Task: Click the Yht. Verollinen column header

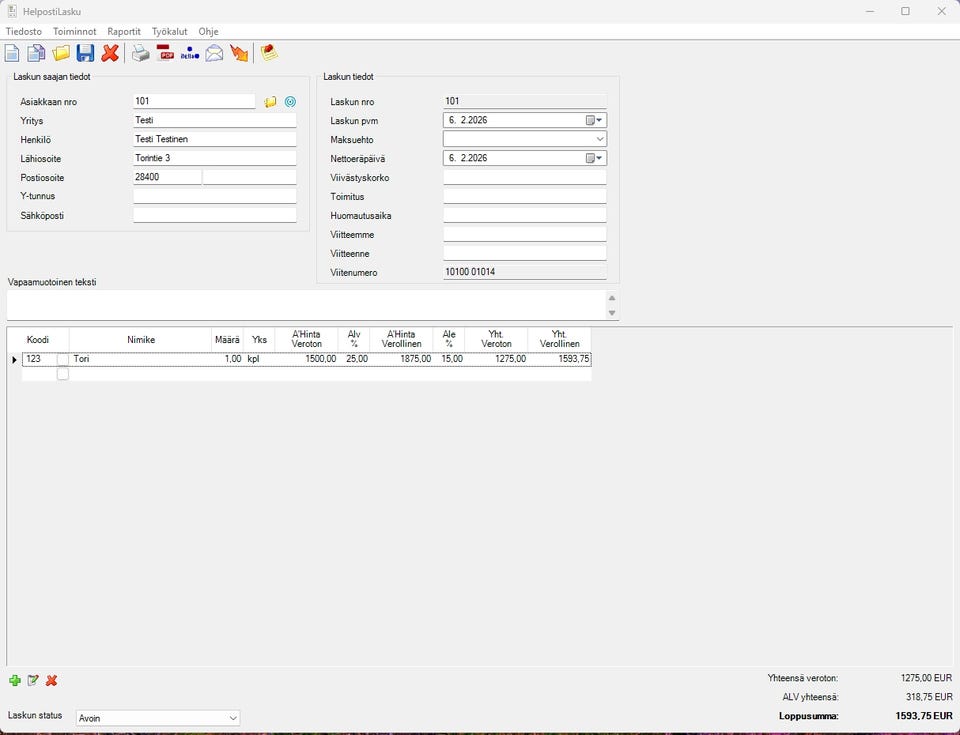Action: [559, 339]
